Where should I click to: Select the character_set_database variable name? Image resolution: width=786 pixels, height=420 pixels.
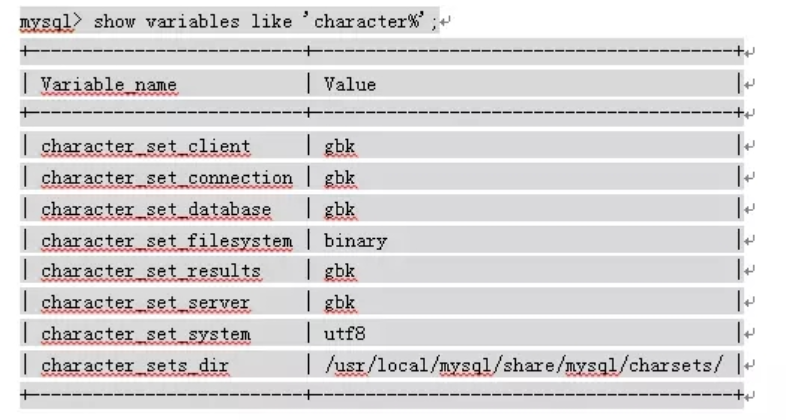156,209
